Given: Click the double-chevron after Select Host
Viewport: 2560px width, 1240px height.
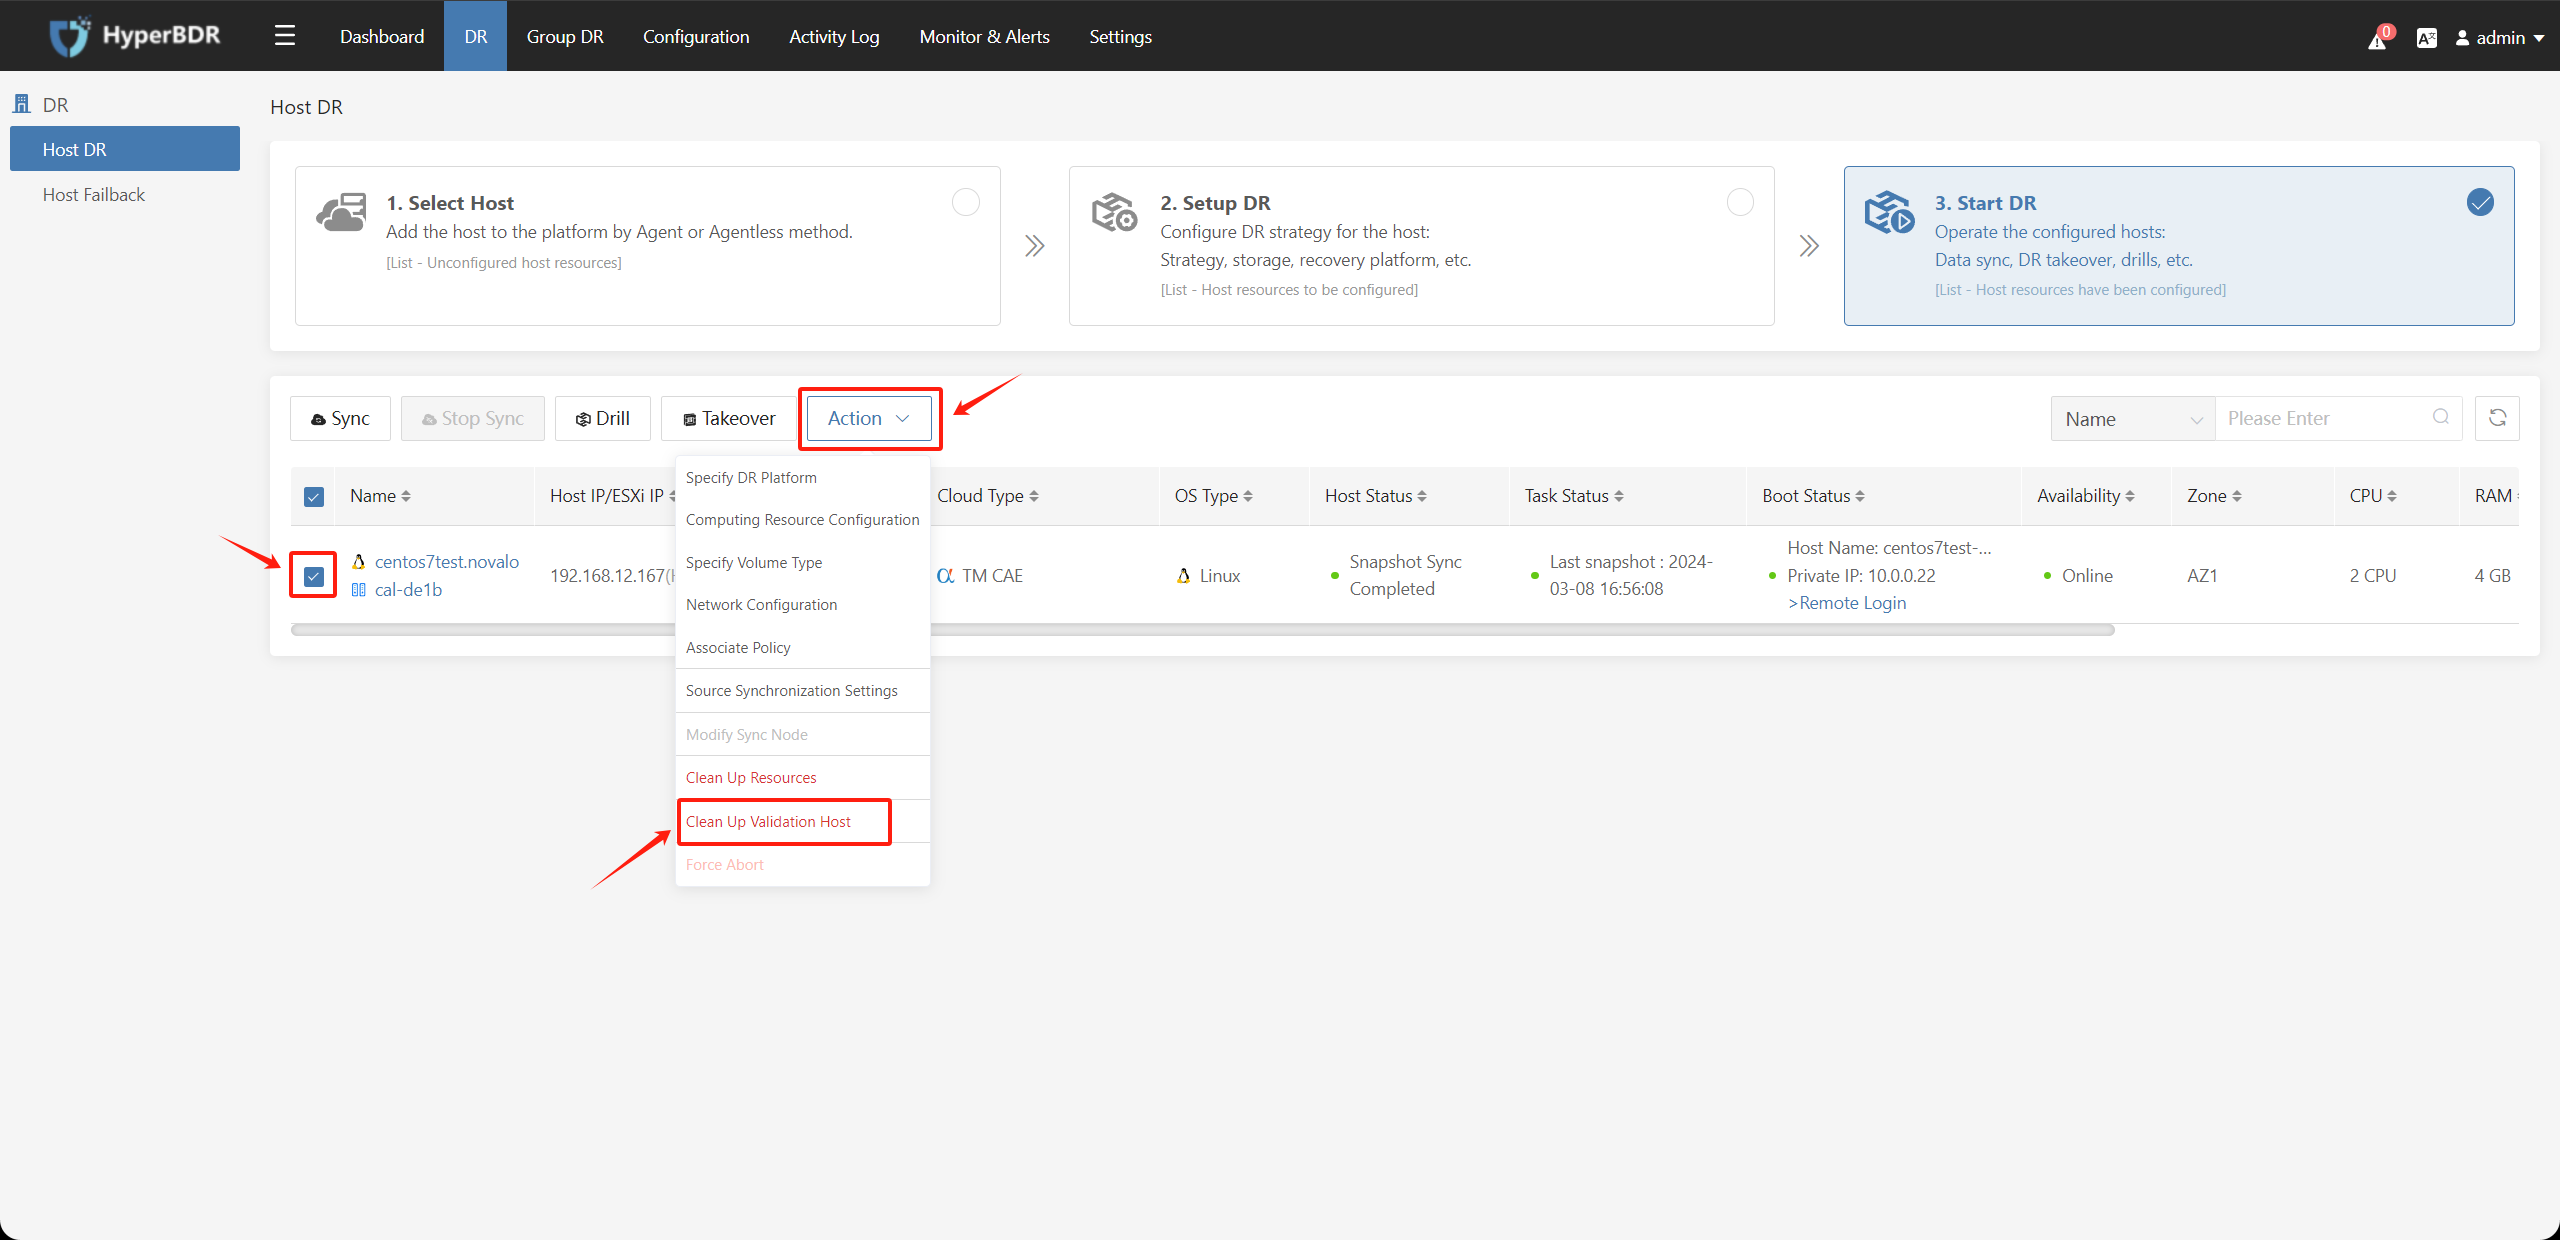Looking at the screenshot, I should [x=1035, y=246].
